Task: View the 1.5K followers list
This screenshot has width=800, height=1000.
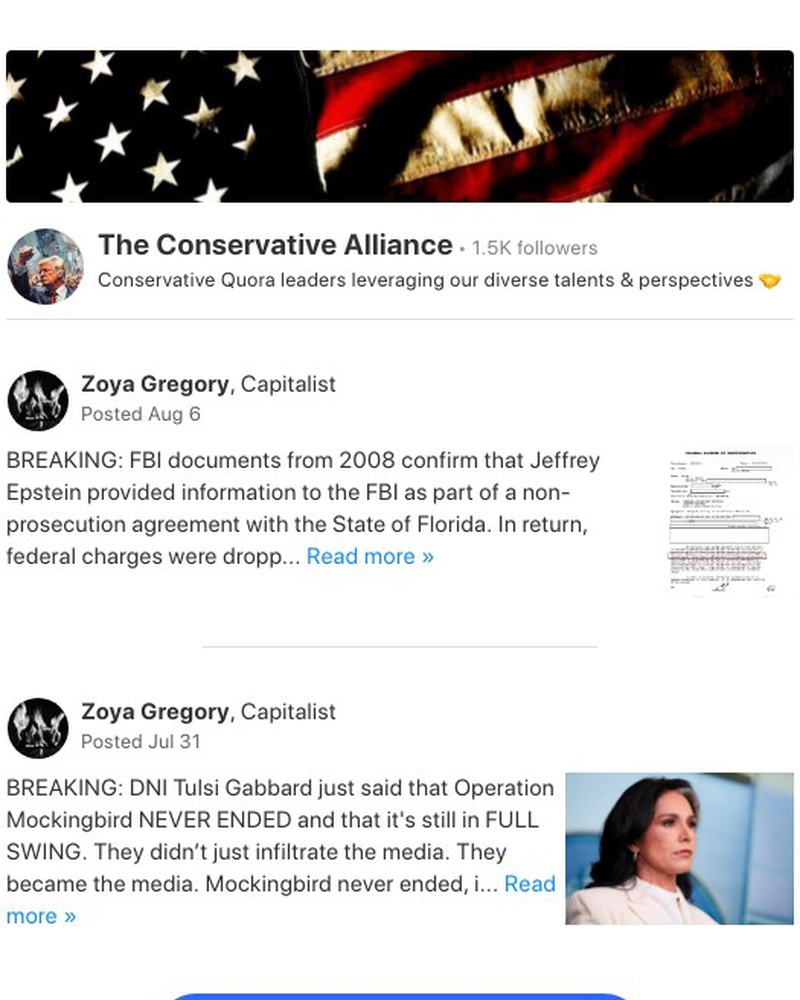Action: [x=535, y=248]
